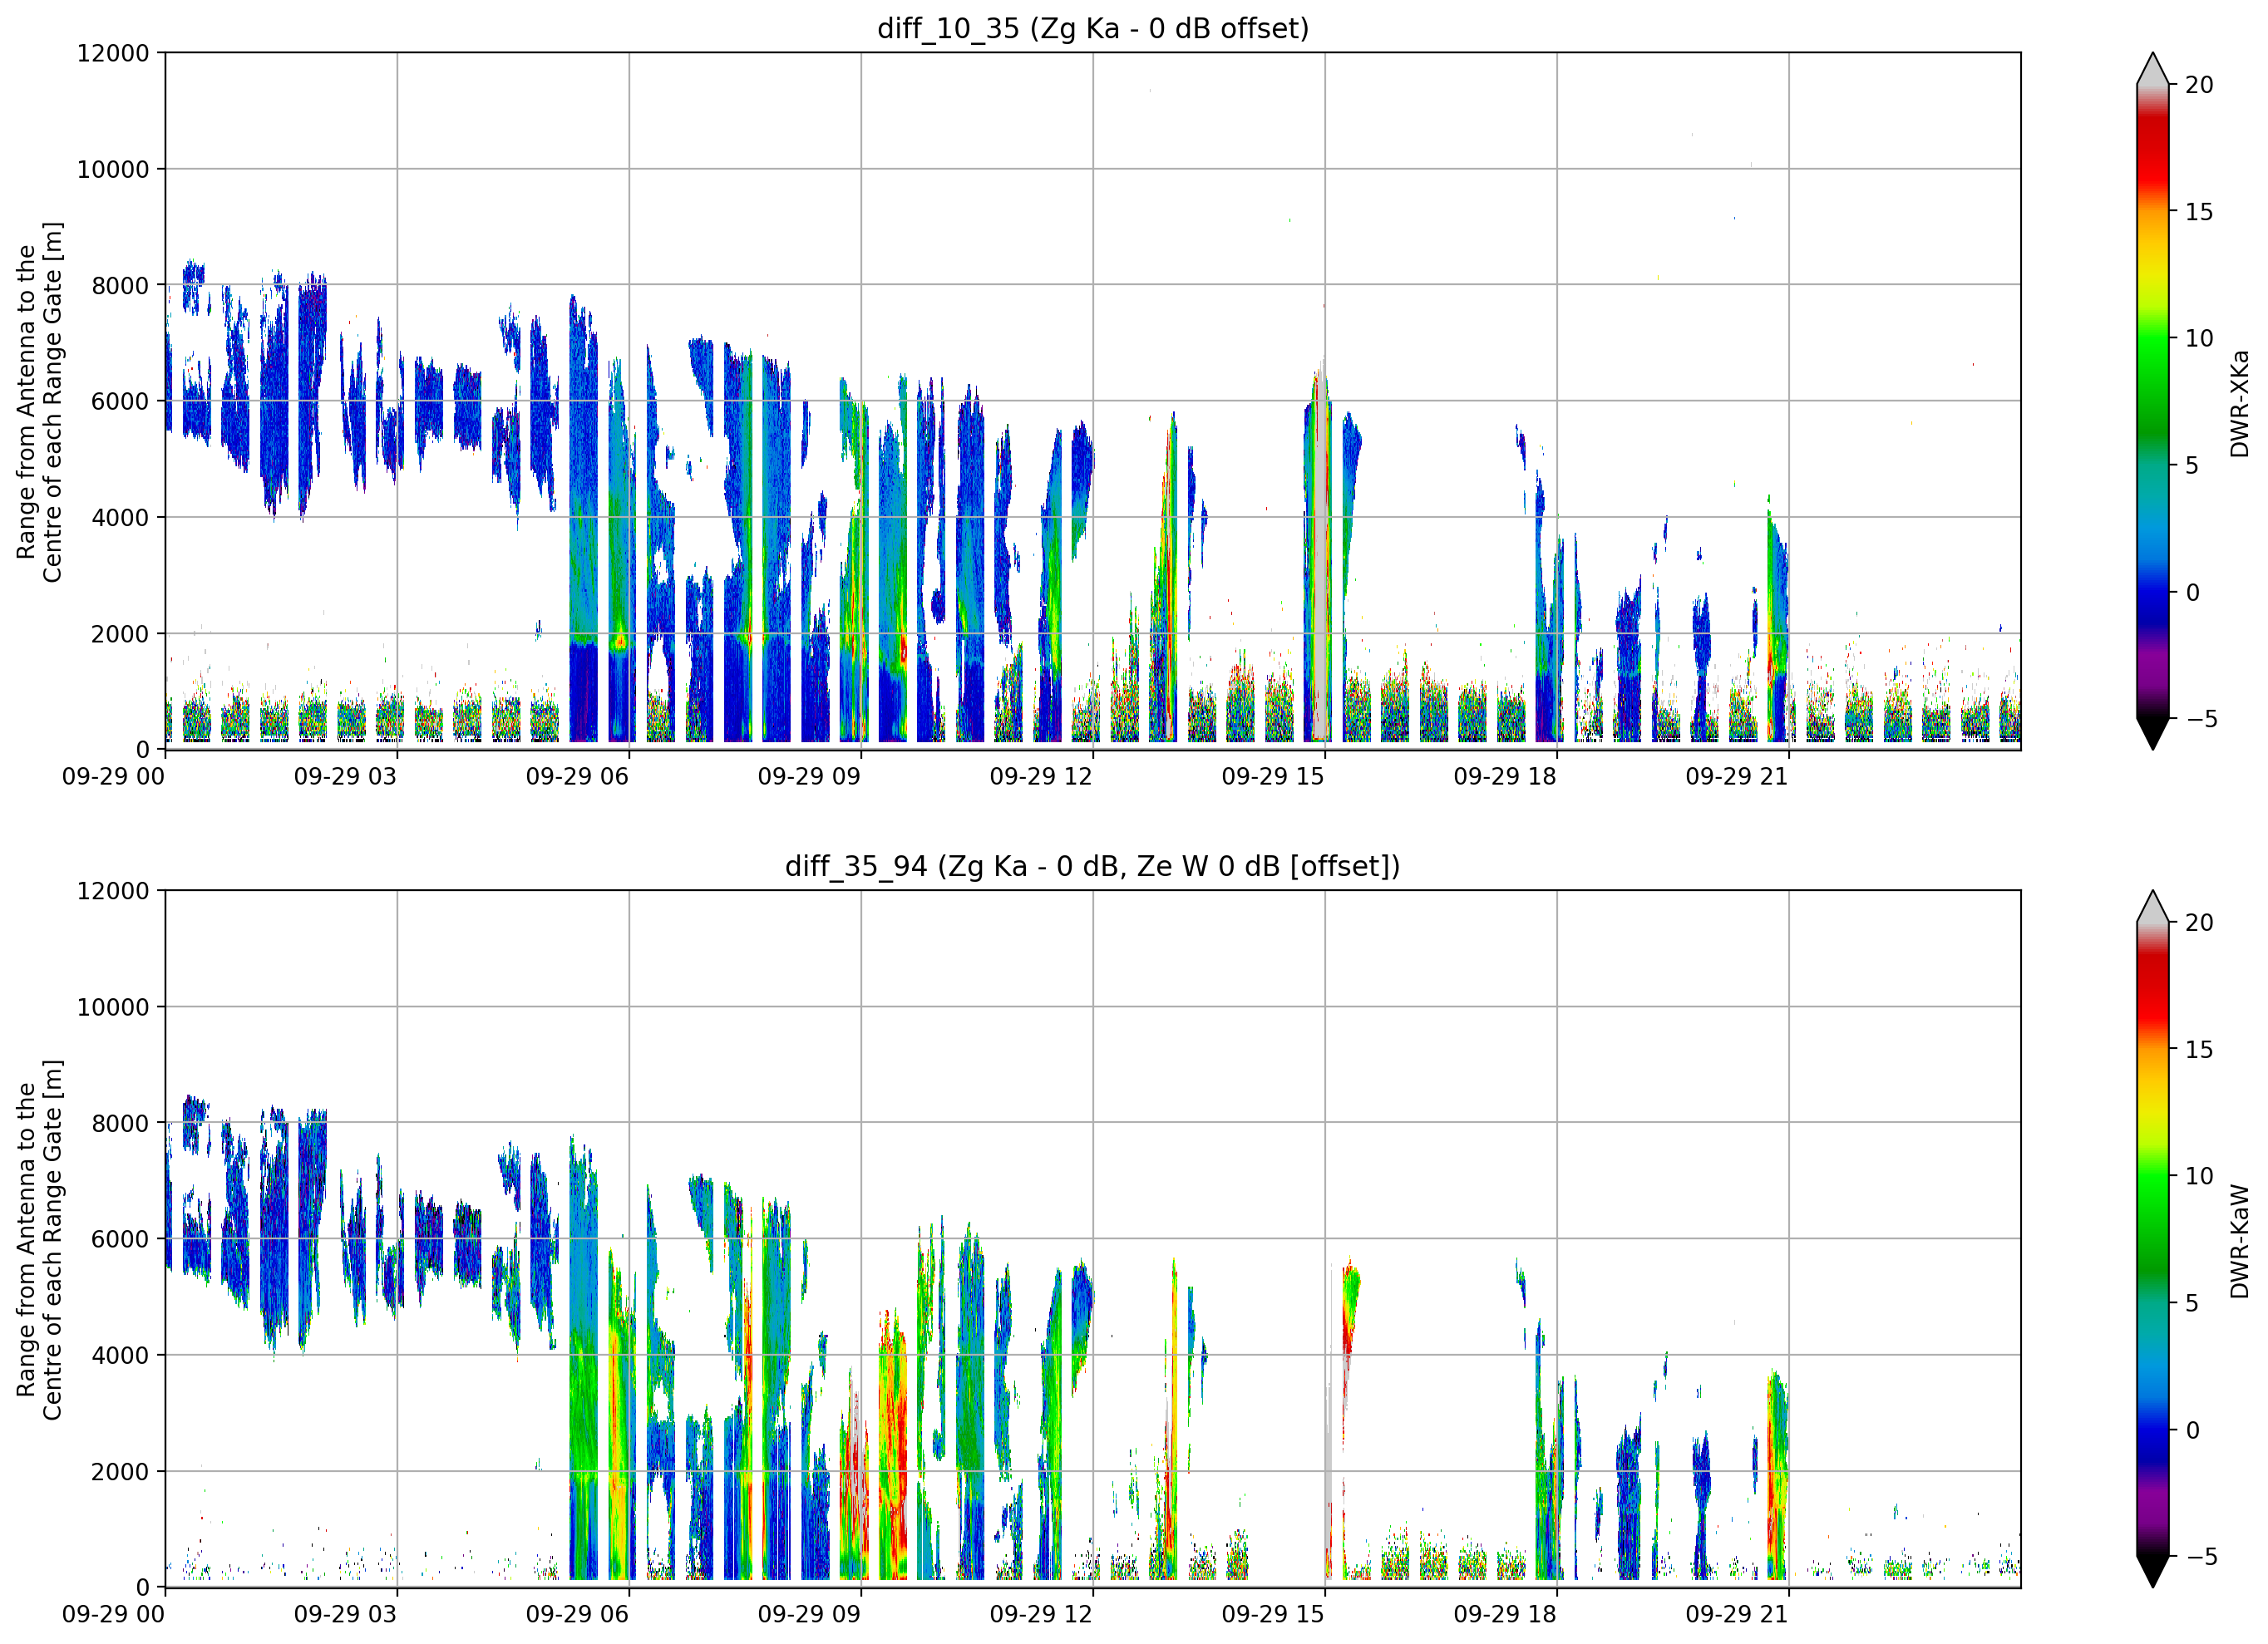Click the top plot's y-axis range title
Screen dimensions: 2268x1644
coord(39,402)
